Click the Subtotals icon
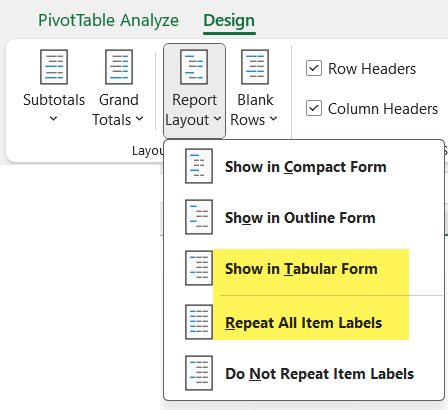Screen dimensions: 448x410 tap(54, 67)
